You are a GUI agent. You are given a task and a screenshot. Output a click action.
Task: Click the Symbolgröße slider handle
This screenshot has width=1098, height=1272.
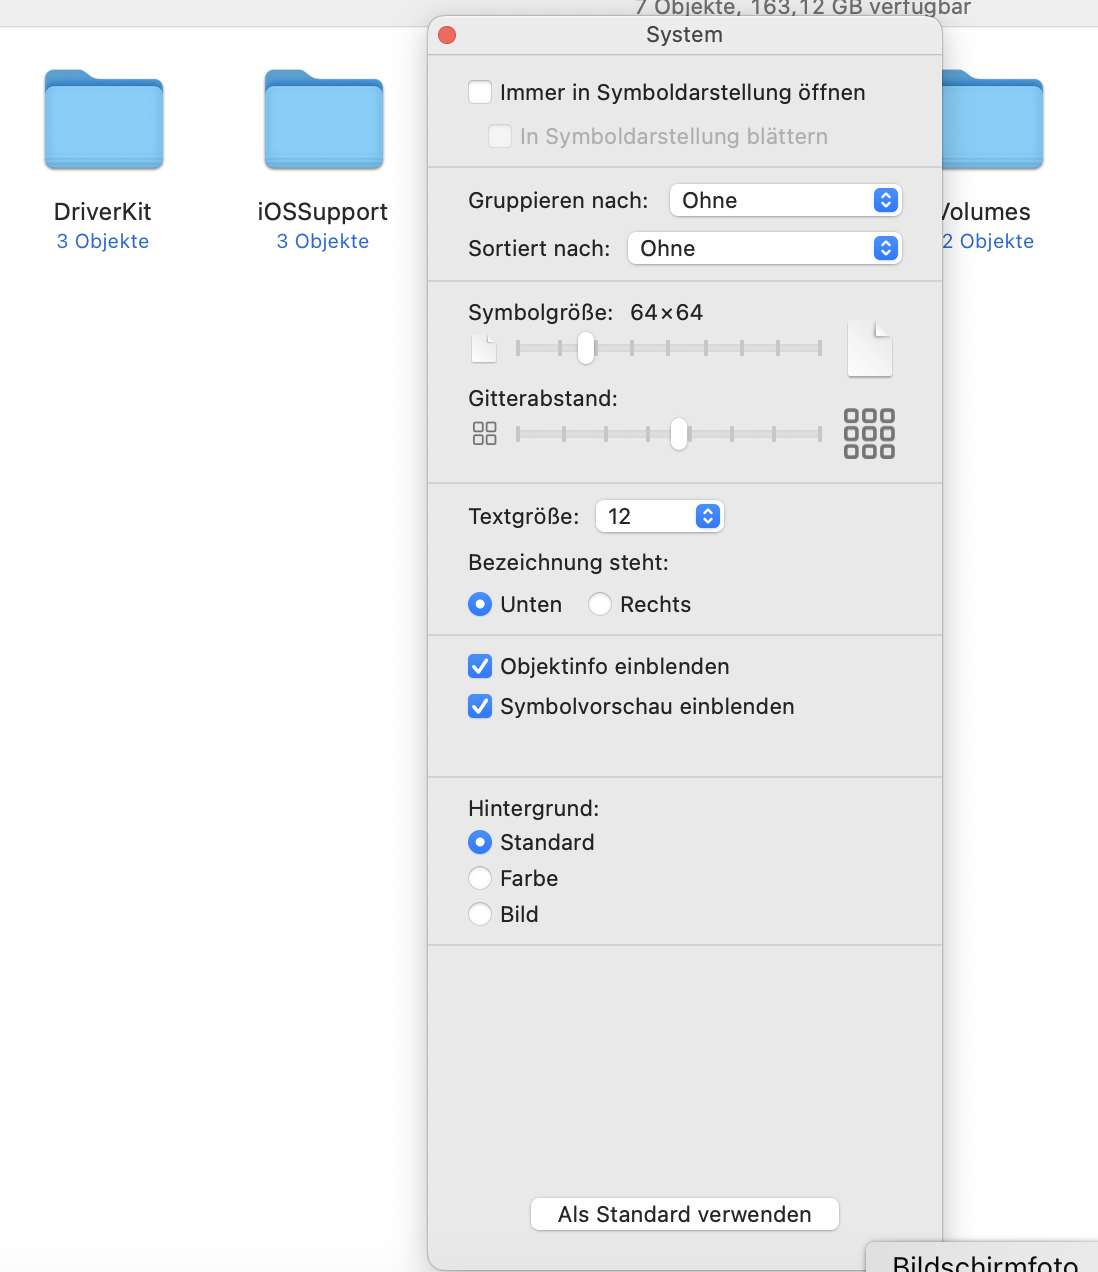pyautogui.click(x=586, y=349)
